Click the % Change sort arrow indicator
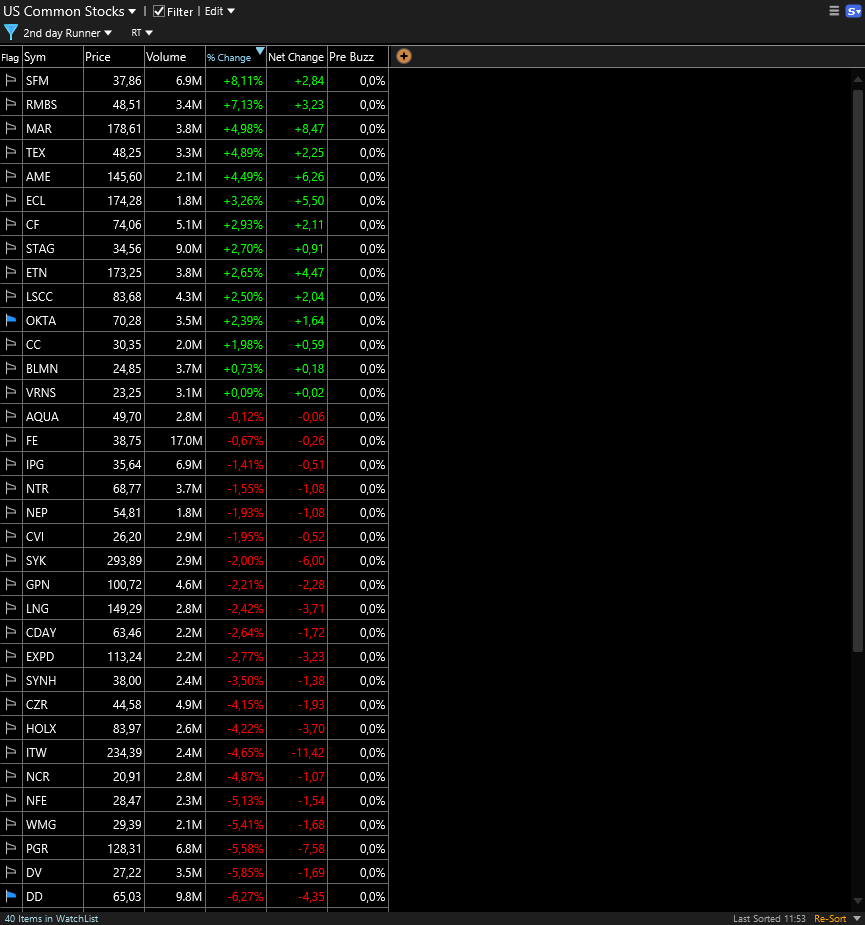865x925 pixels. (260, 51)
